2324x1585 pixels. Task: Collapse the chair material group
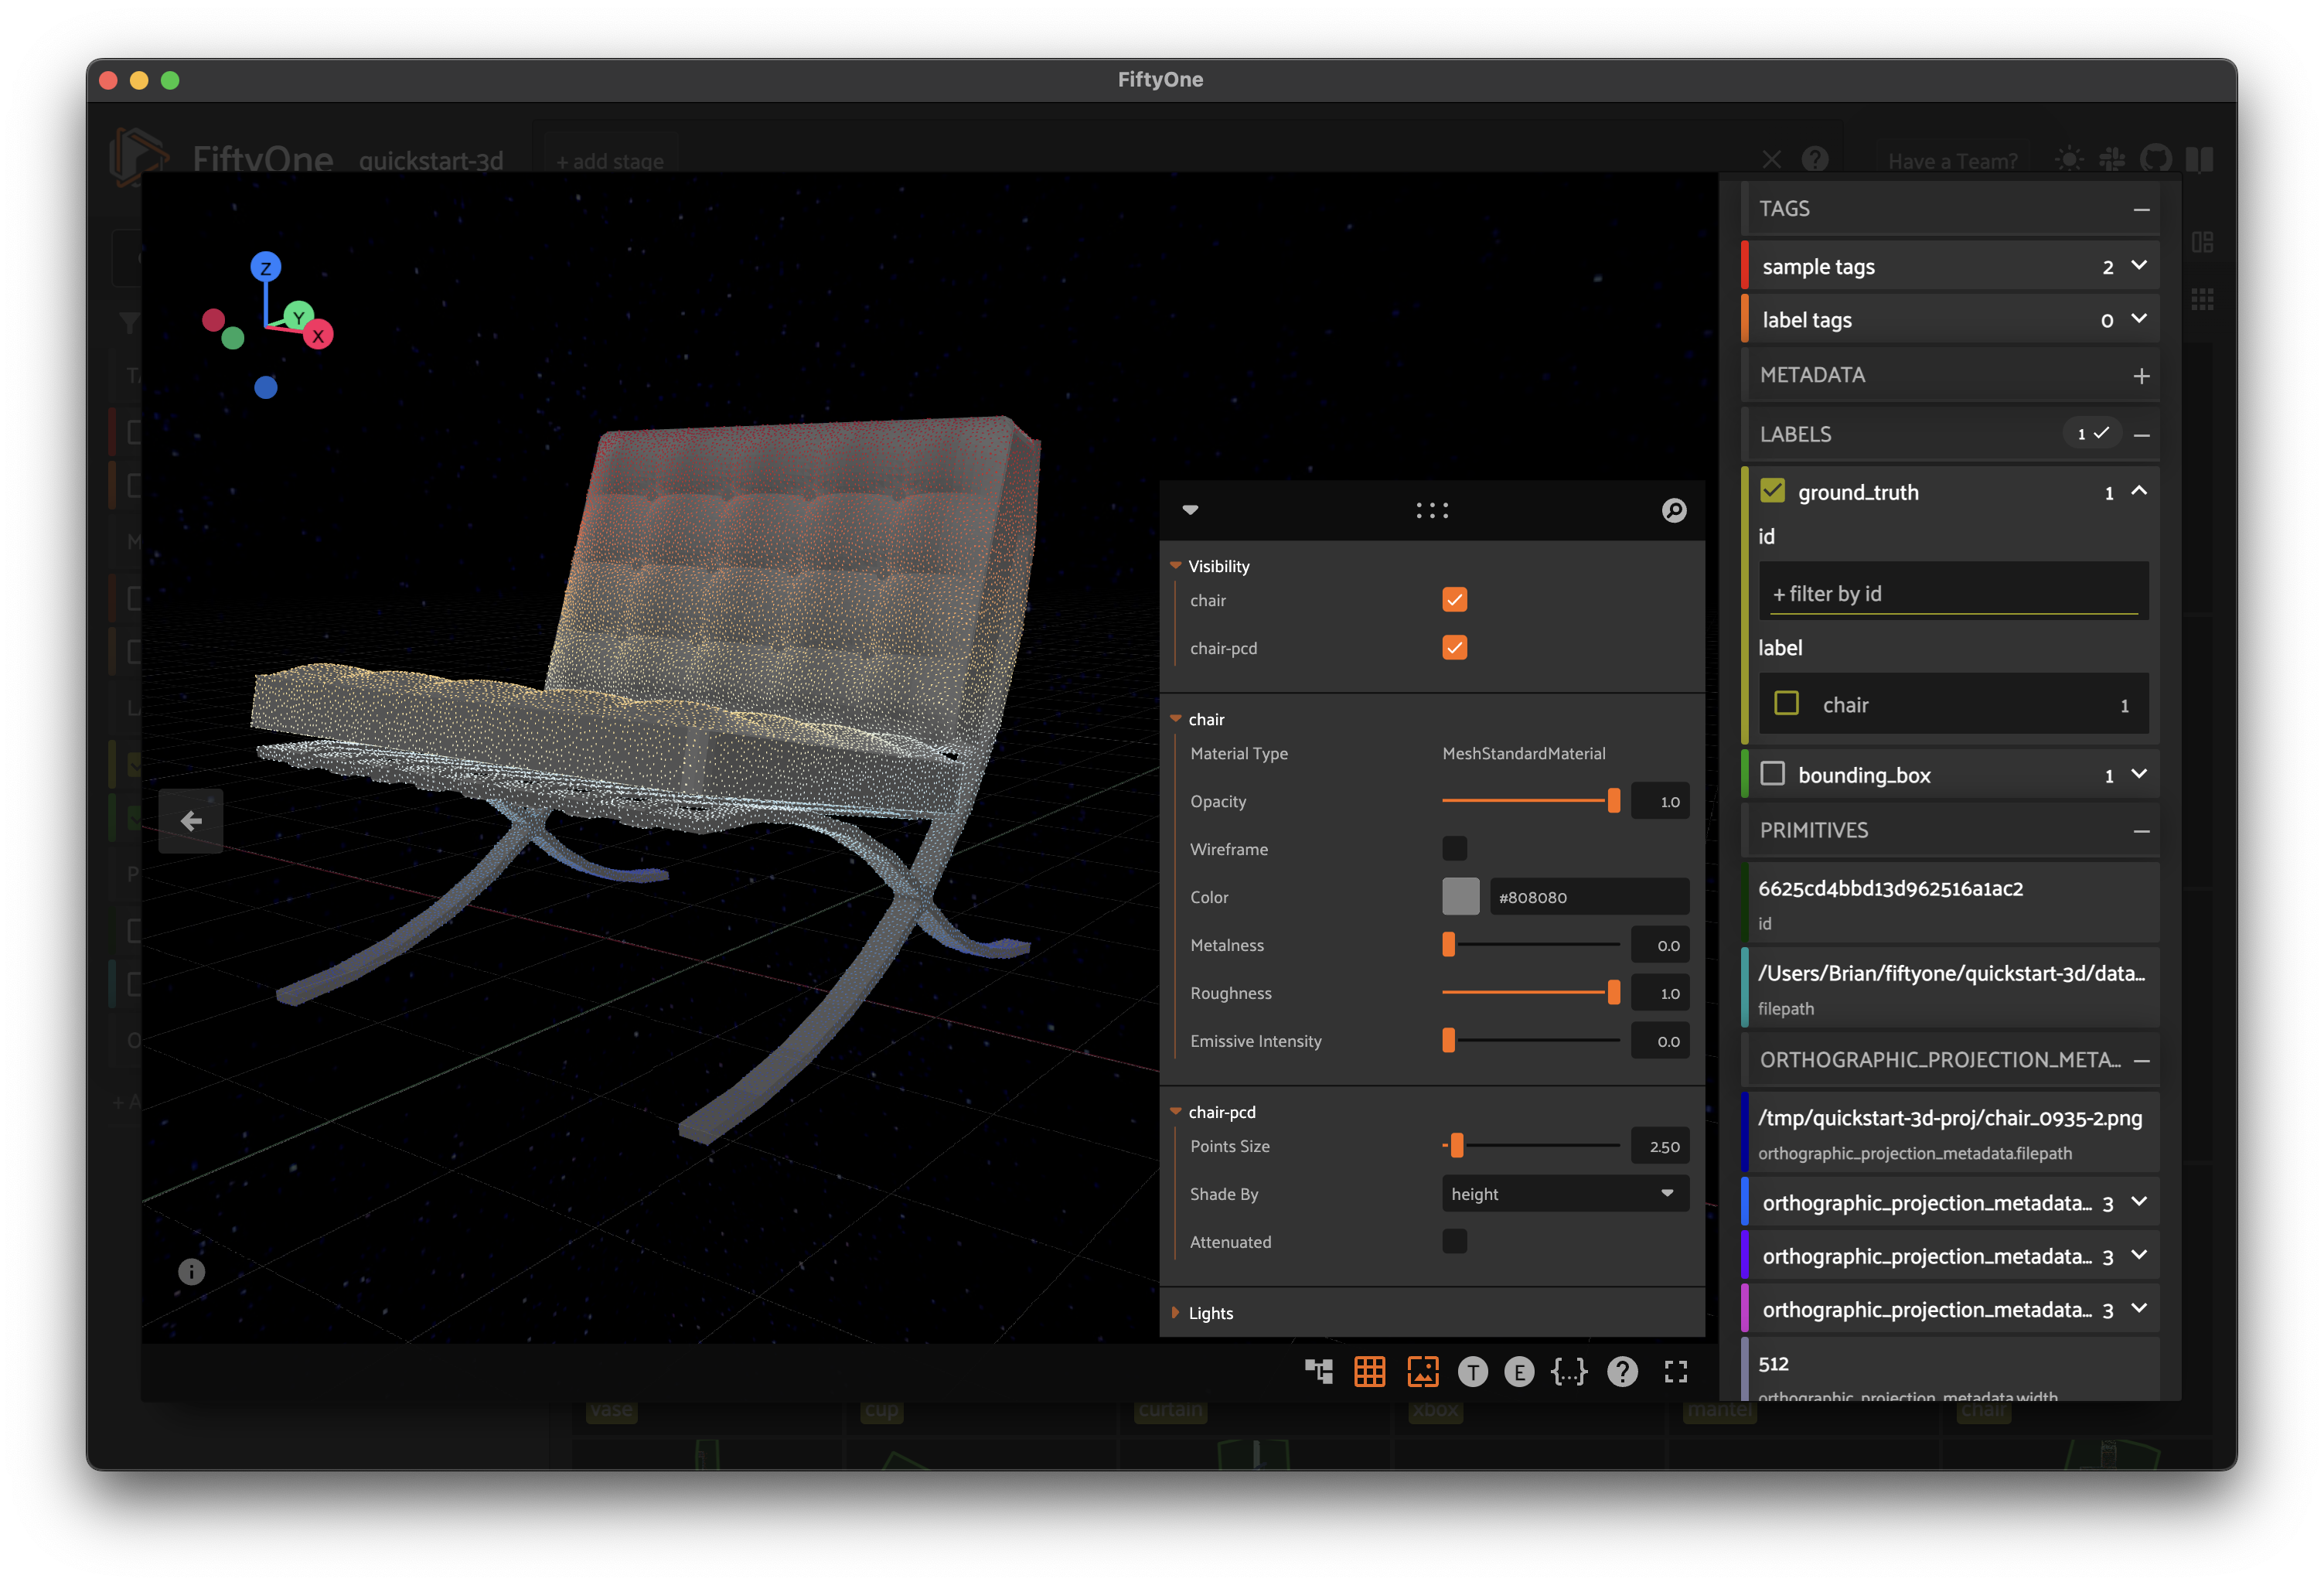(1176, 719)
